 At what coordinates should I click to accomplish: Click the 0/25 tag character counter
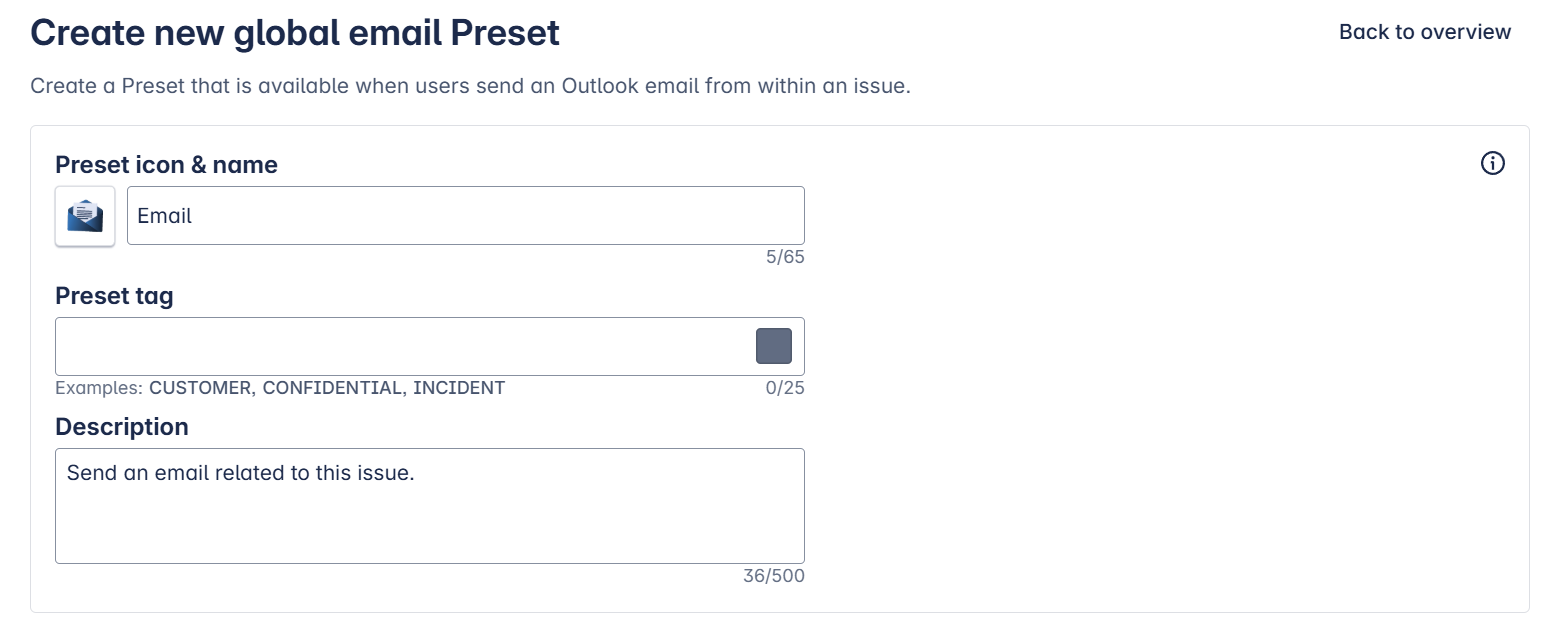click(785, 388)
